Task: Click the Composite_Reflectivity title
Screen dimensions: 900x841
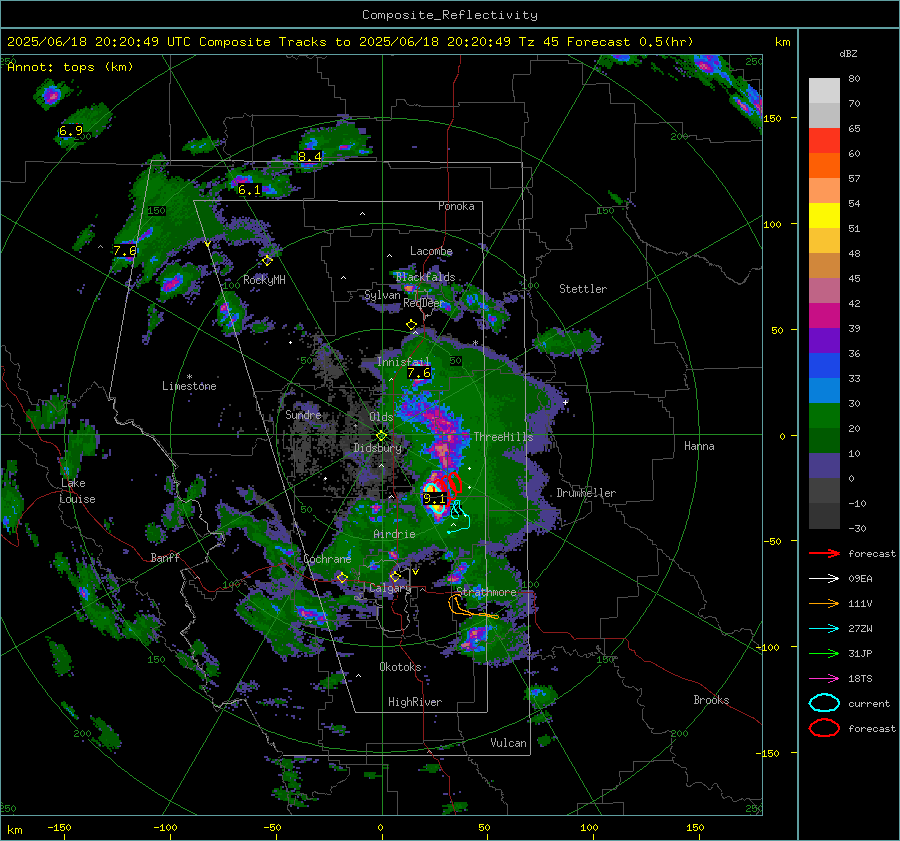Action: tap(450, 15)
